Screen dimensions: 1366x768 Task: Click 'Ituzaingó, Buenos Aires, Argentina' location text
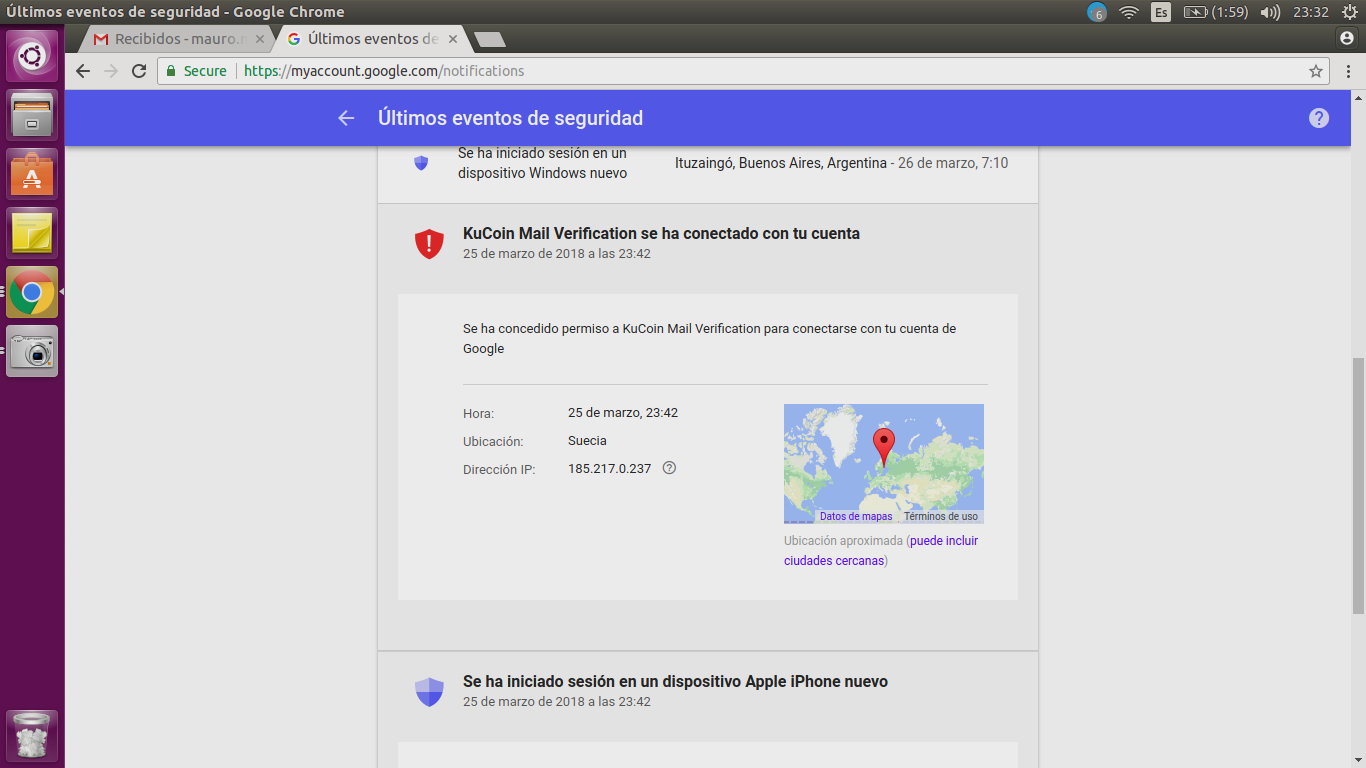point(781,163)
